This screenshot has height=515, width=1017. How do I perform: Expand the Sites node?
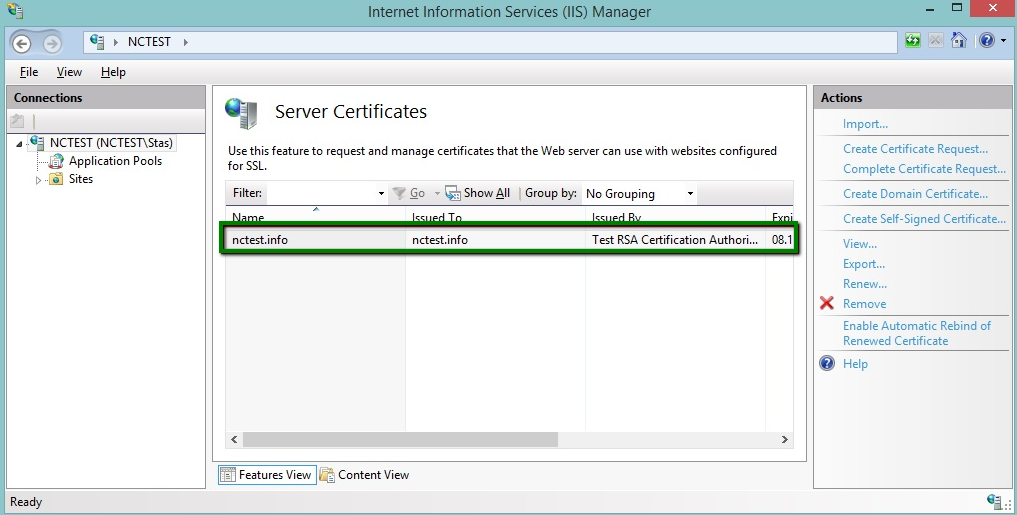tap(38, 180)
